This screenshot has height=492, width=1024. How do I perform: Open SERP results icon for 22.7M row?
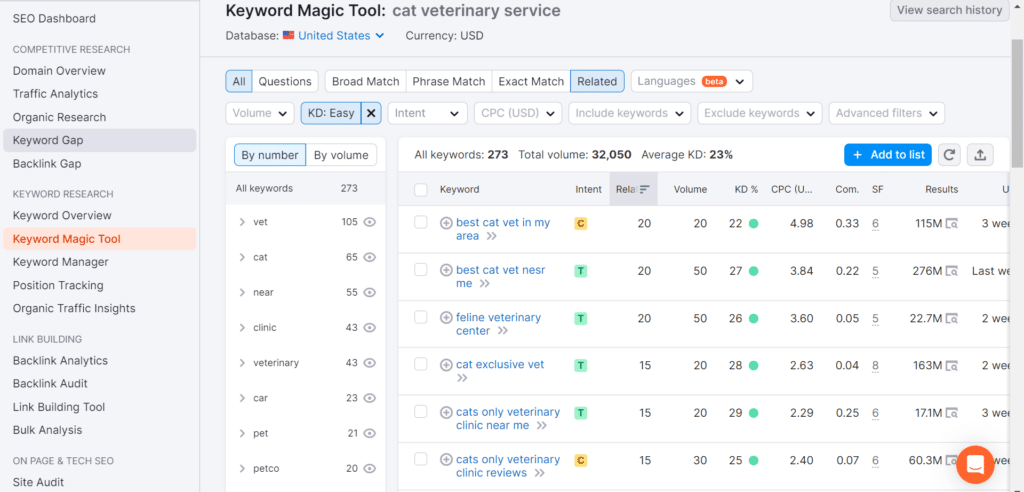(x=952, y=319)
